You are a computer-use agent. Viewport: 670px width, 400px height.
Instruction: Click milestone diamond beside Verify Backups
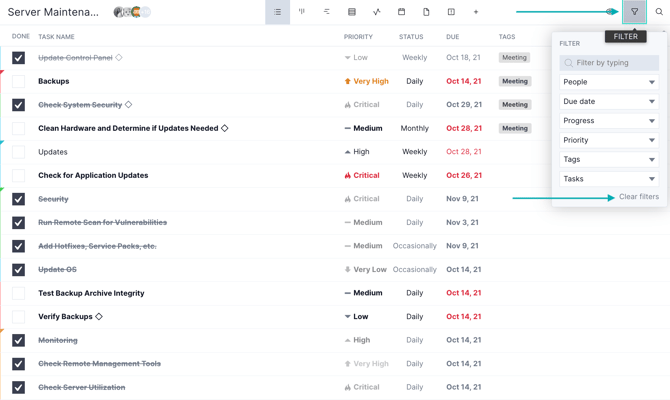[99, 317]
